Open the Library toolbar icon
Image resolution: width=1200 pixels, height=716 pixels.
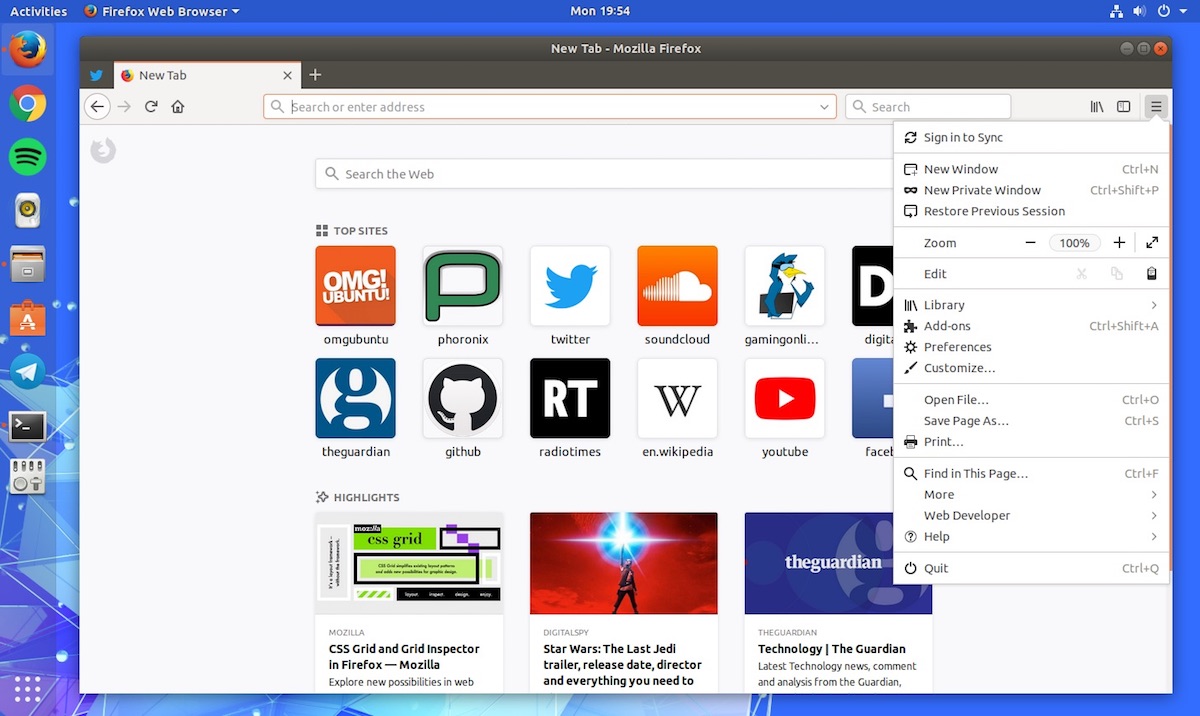(x=1097, y=107)
